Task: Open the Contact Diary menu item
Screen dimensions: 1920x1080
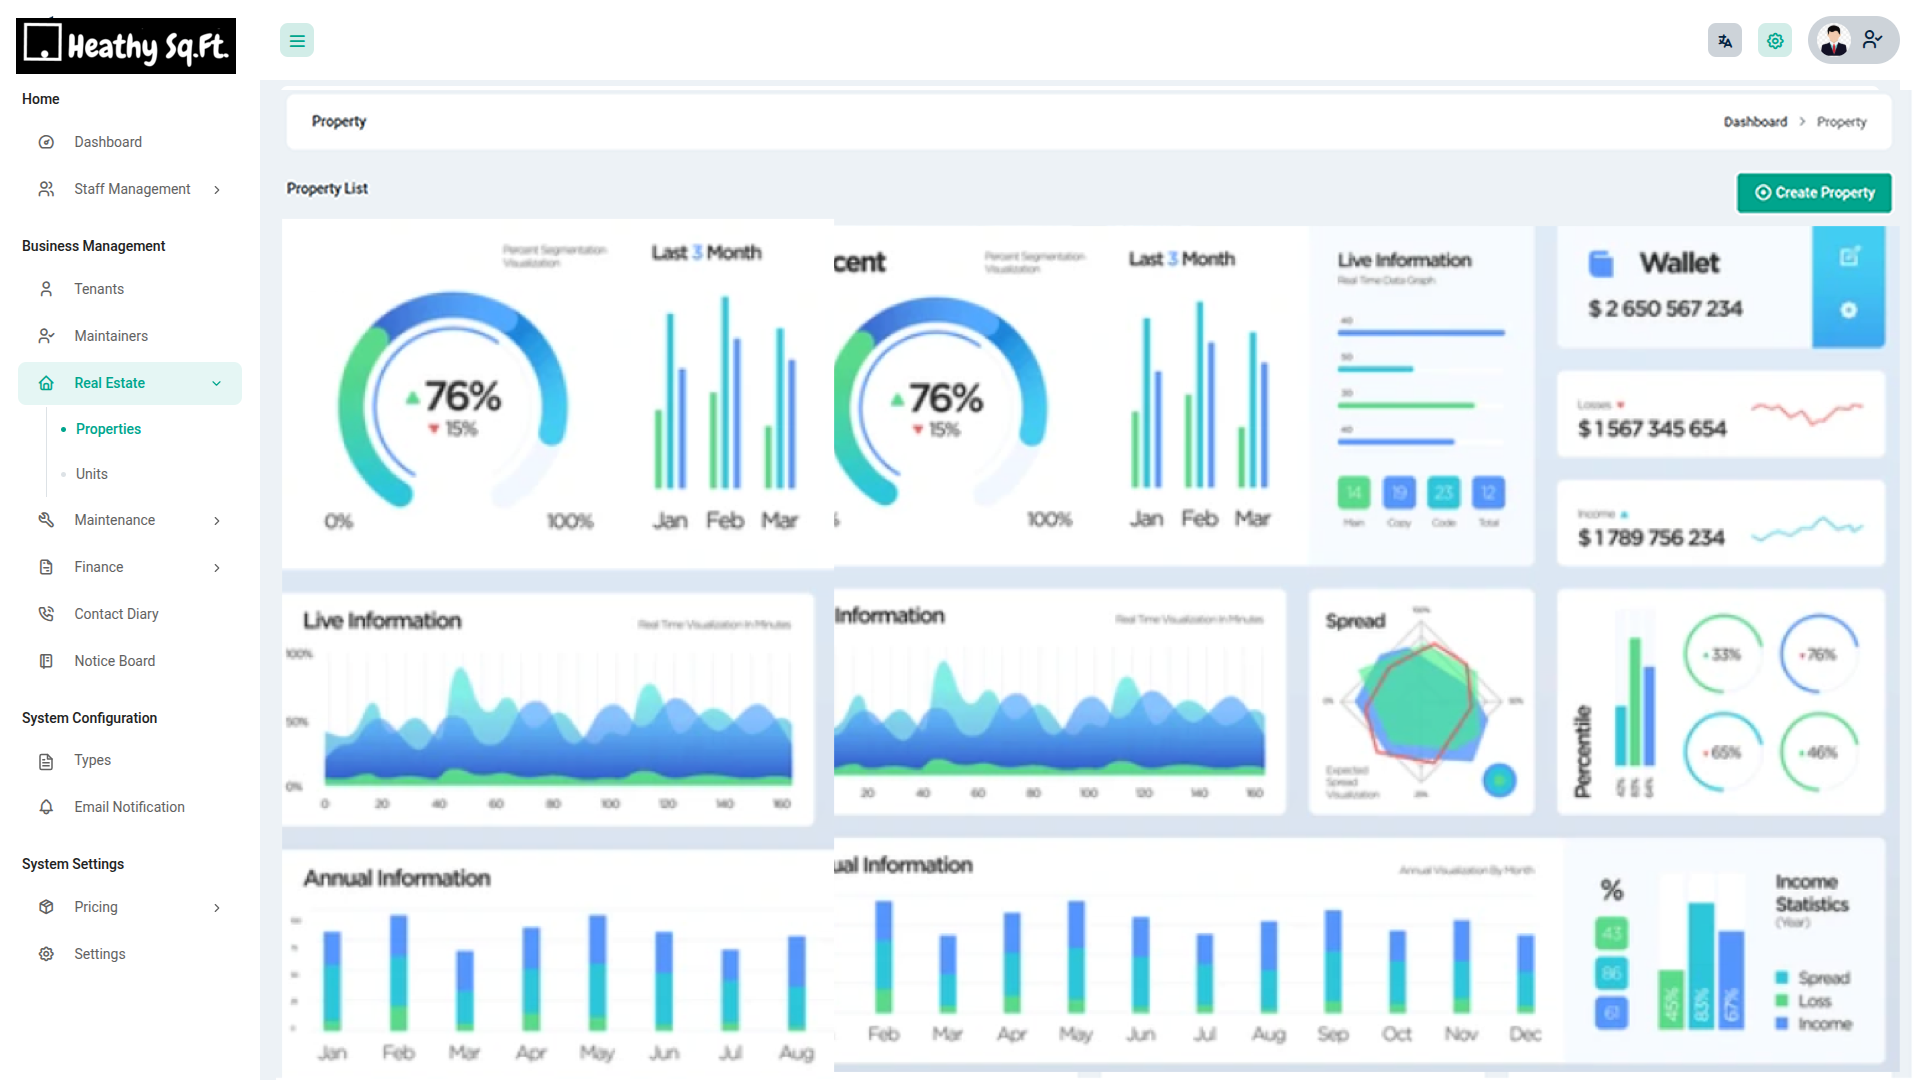Action: pyautogui.click(x=116, y=614)
